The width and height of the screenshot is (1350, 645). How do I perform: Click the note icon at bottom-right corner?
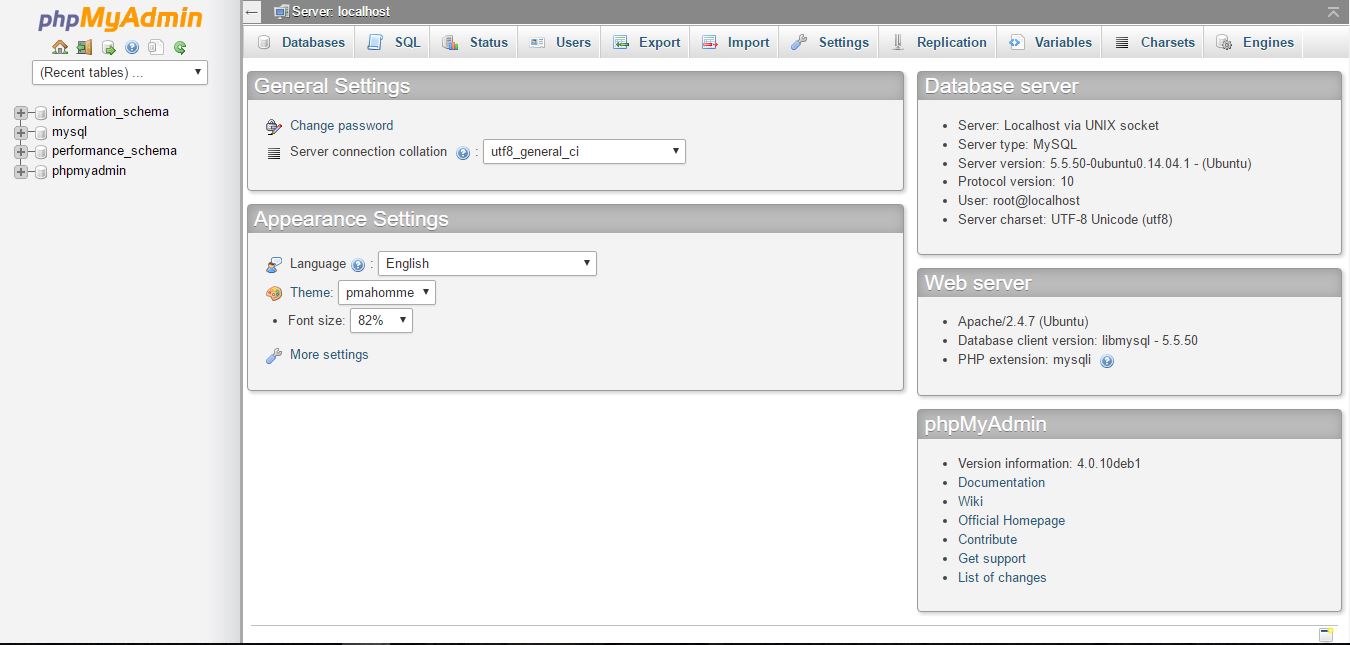(1326, 635)
